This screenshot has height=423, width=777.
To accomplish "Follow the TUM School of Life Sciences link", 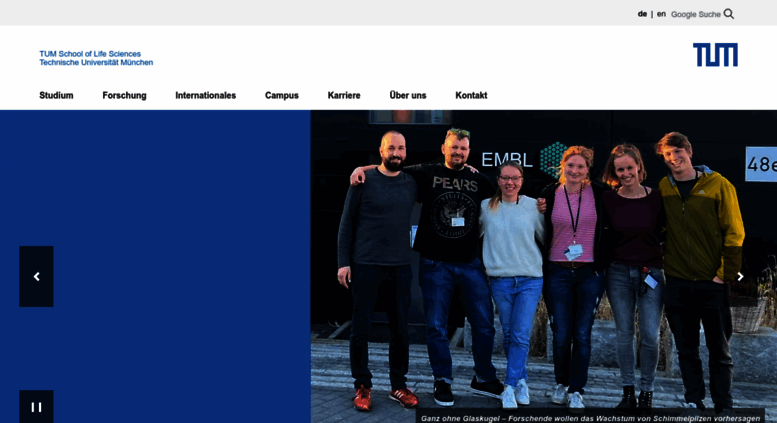I will (90, 53).
